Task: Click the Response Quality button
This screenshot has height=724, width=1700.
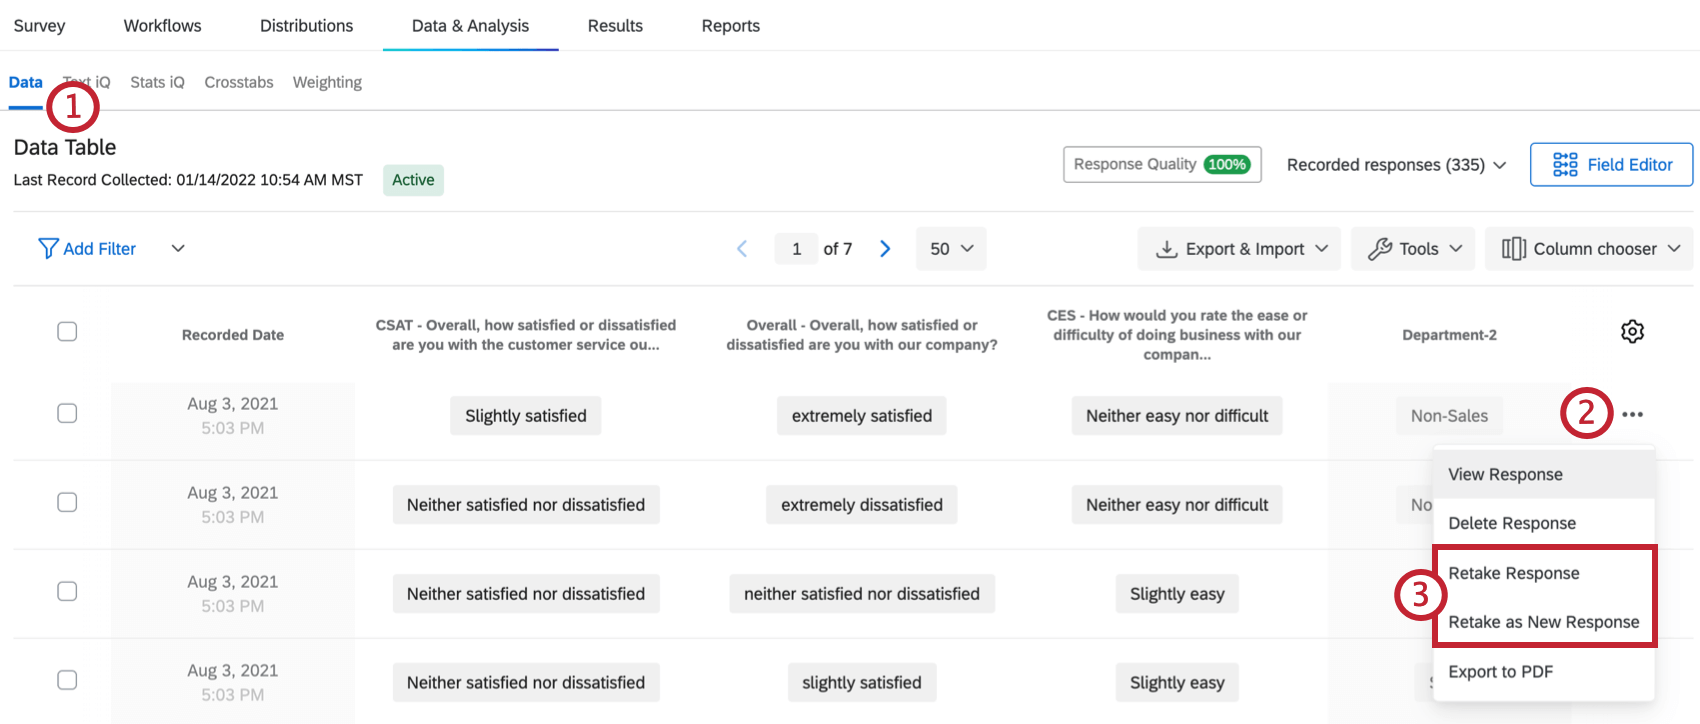Action: coord(1161,165)
